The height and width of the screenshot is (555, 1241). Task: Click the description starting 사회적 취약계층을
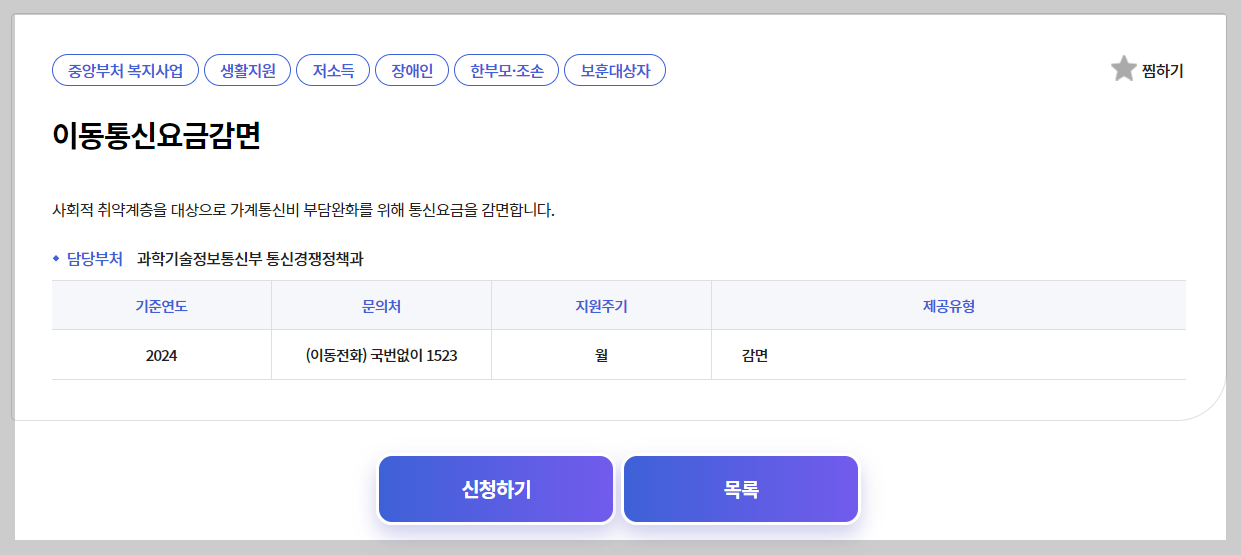303,210
